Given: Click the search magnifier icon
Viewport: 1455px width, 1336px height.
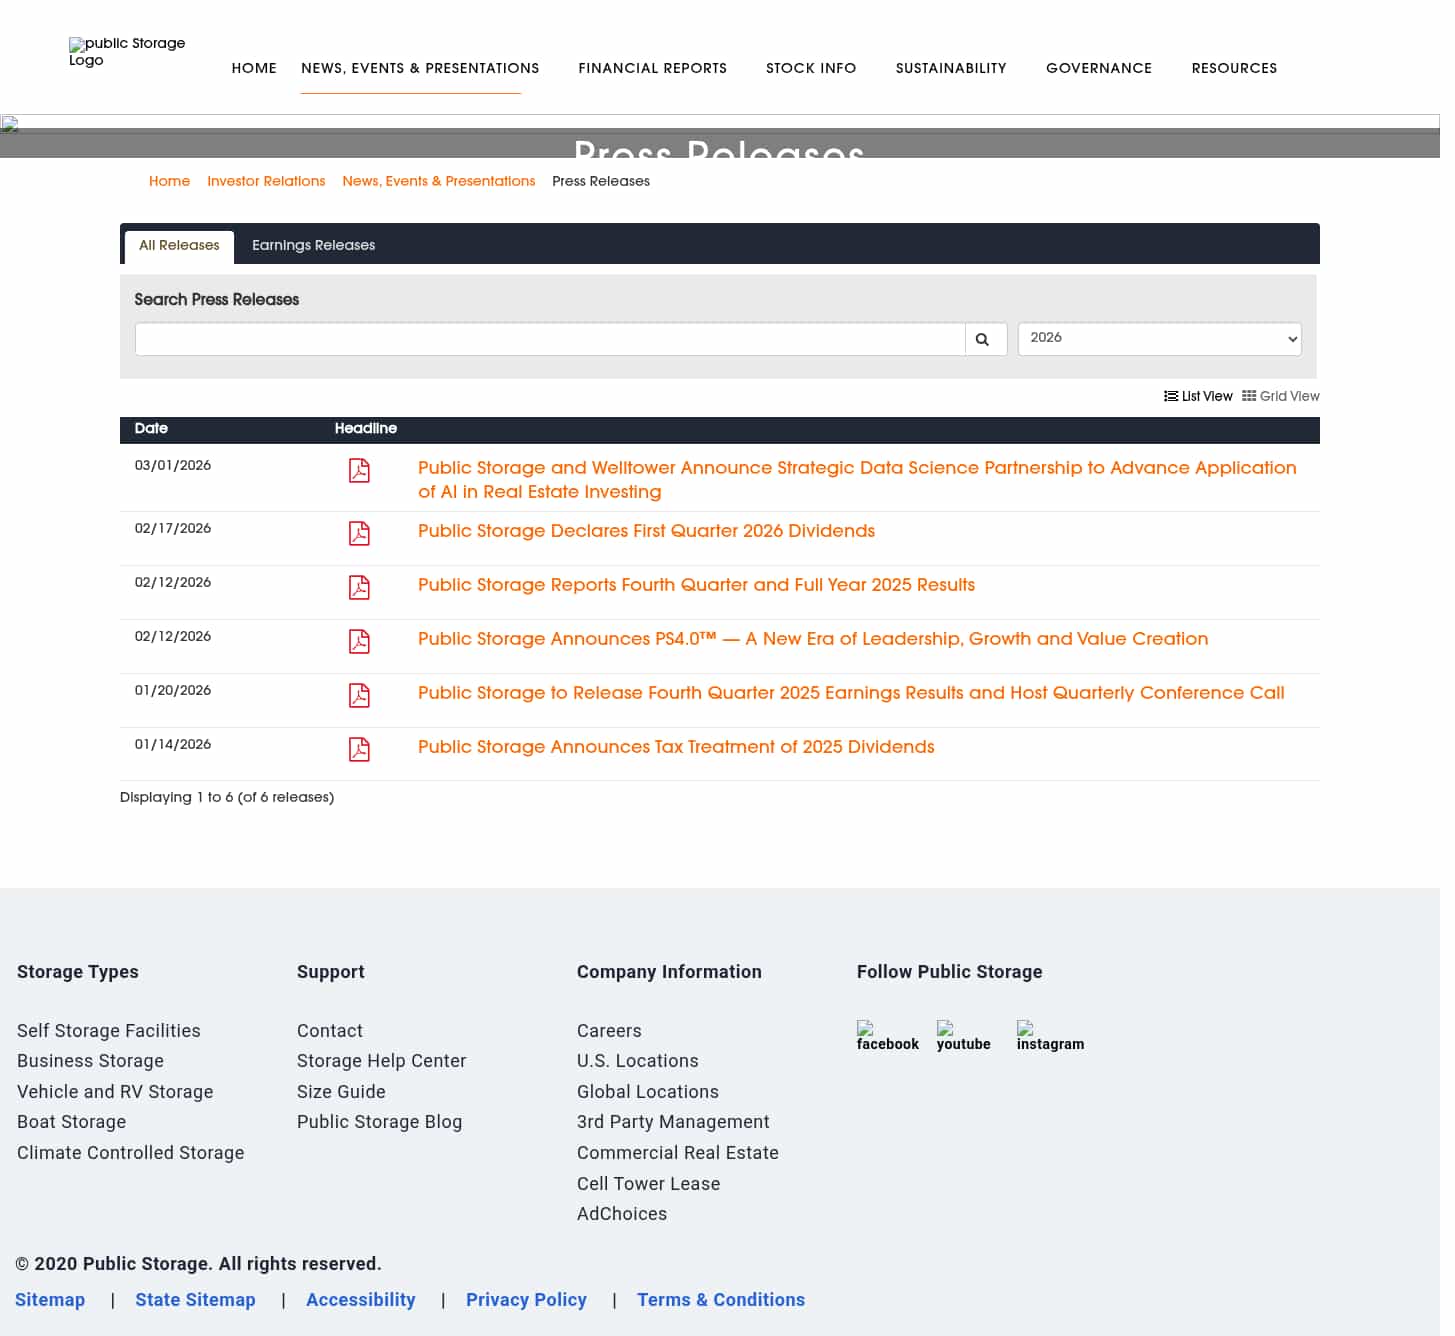Looking at the screenshot, I should pyautogui.click(x=984, y=339).
